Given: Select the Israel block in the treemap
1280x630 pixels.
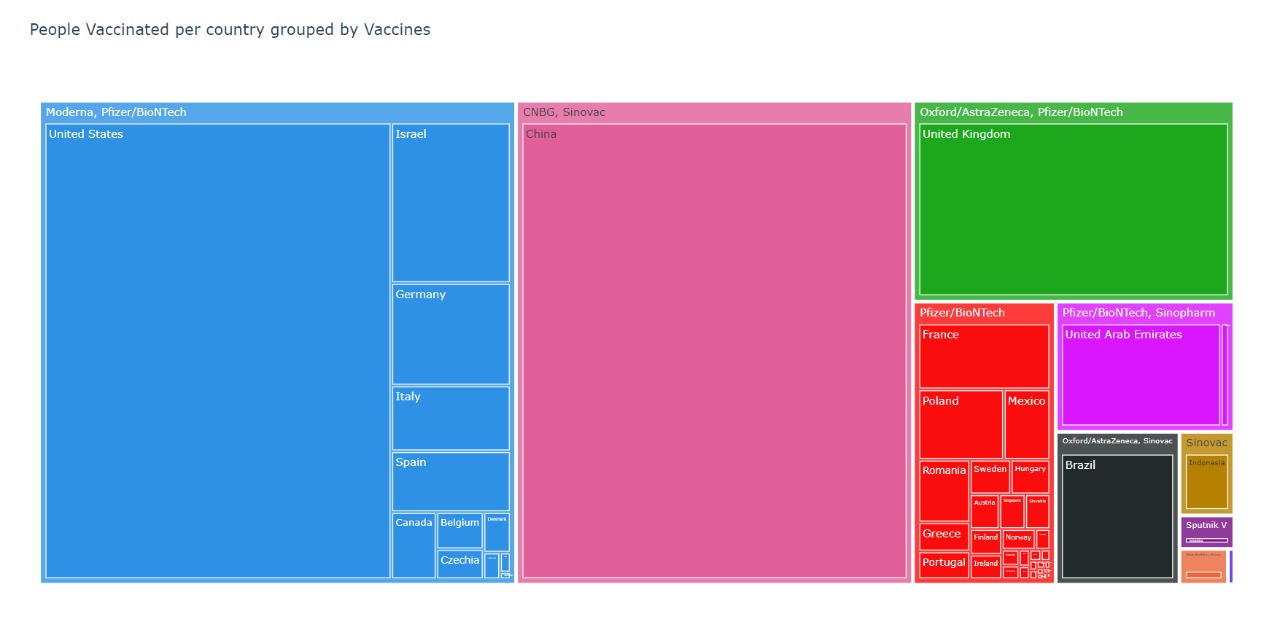Looking at the screenshot, I should 451,203.
